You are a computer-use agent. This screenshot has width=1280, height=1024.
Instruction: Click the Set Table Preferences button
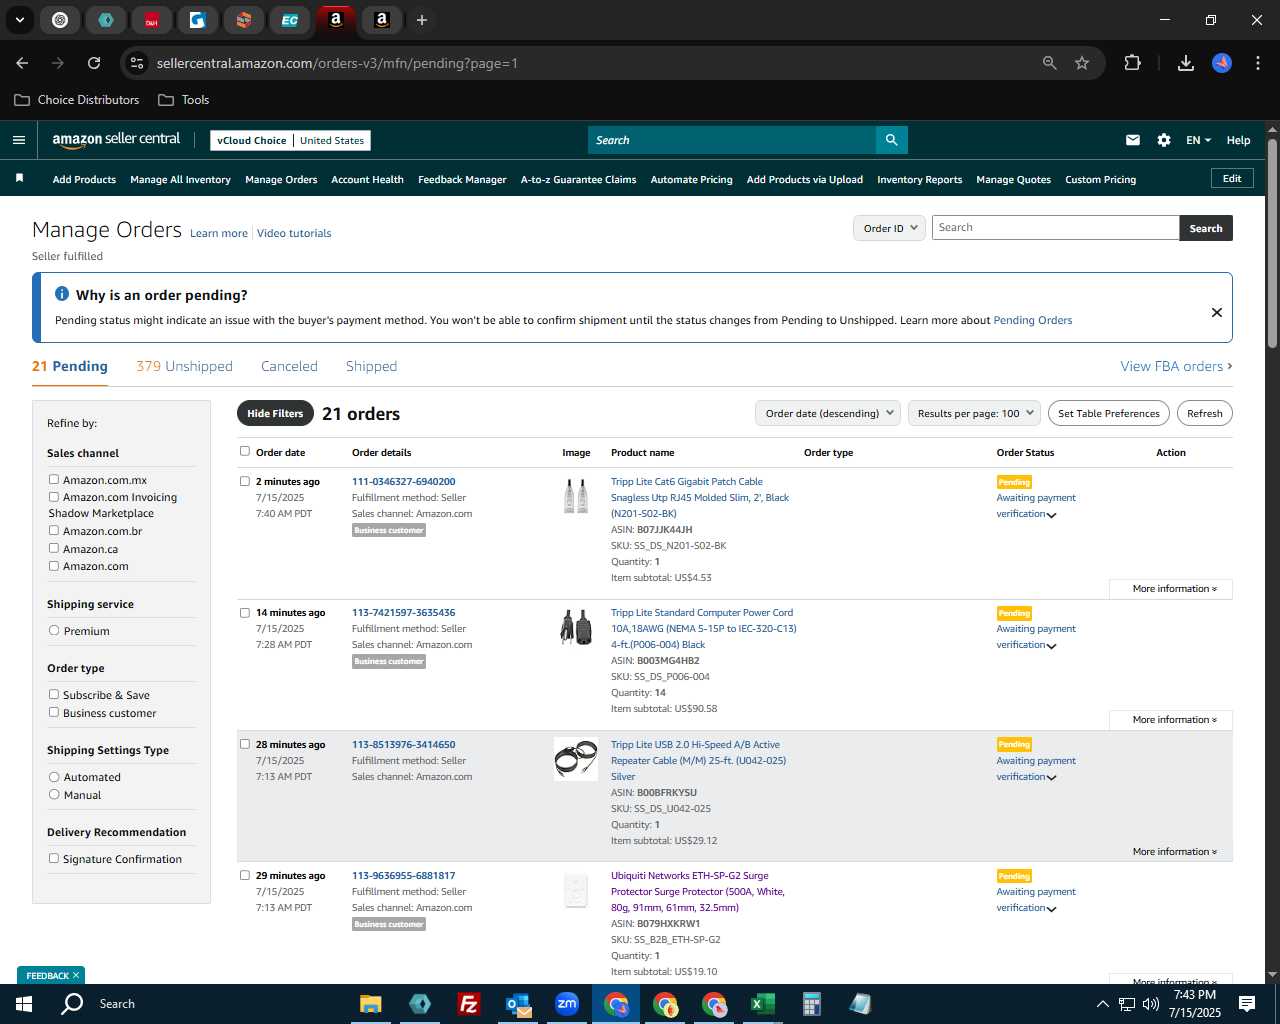[x=1108, y=413]
